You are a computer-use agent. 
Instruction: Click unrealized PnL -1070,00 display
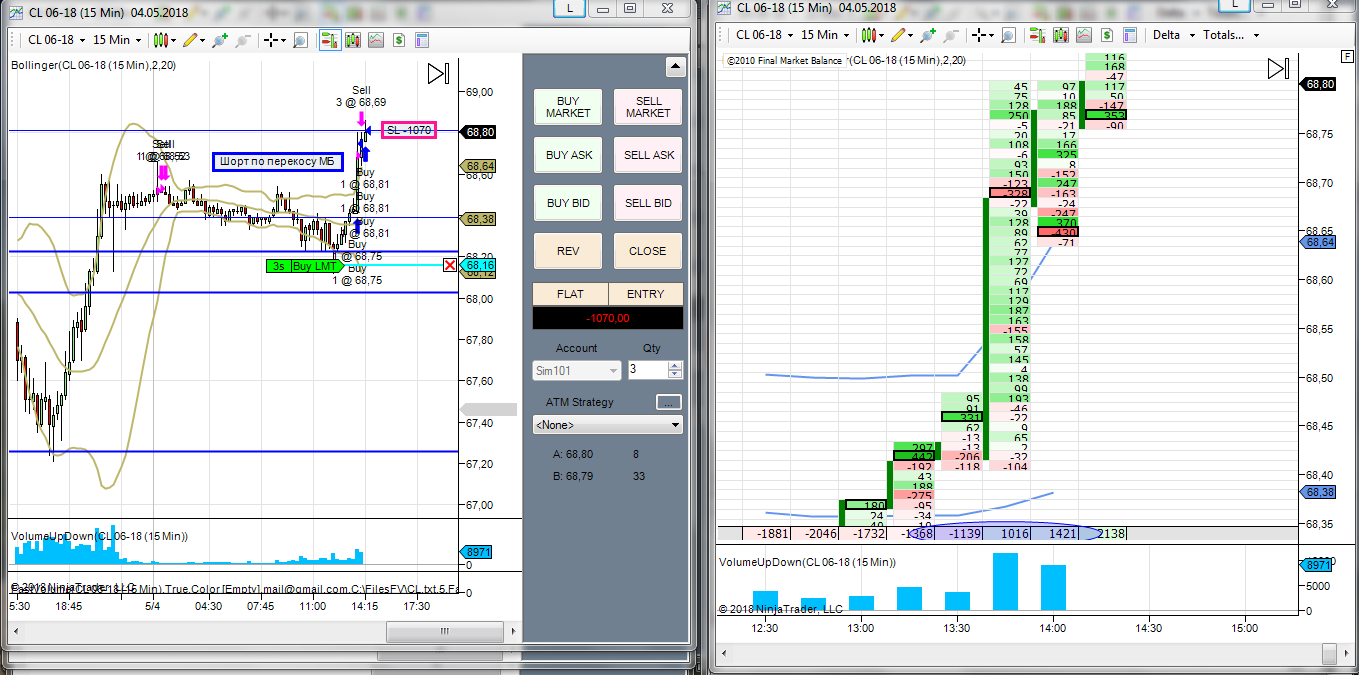pyautogui.click(x=608, y=318)
